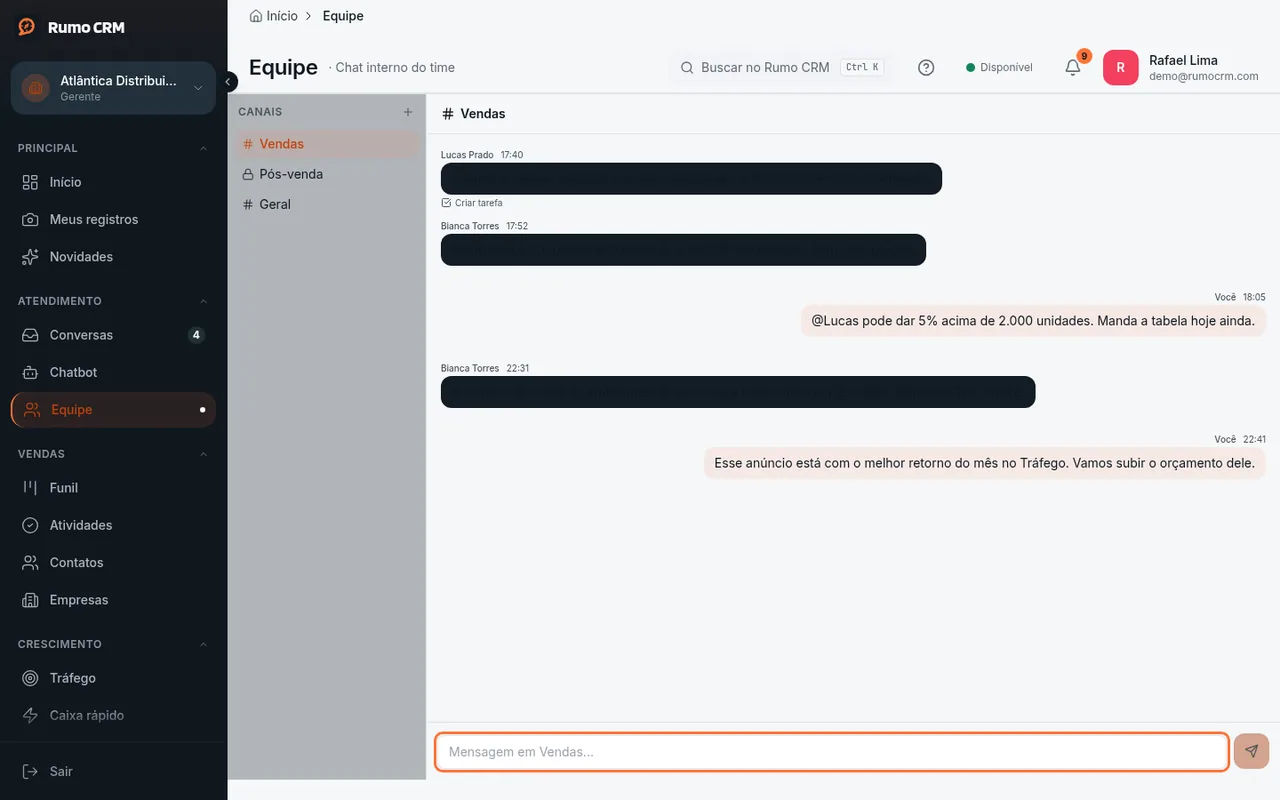
Task: Send the message with paper plane button
Action: click(x=1251, y=751)
